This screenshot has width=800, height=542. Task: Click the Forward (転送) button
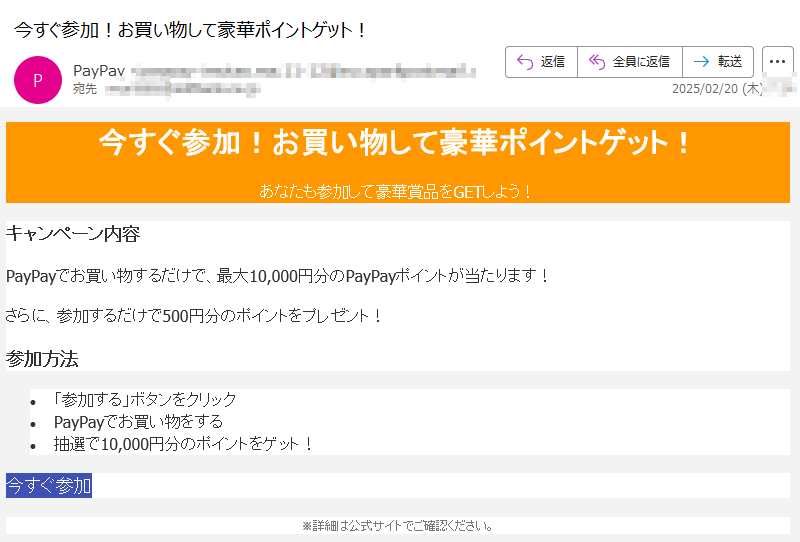click(718, 62)
